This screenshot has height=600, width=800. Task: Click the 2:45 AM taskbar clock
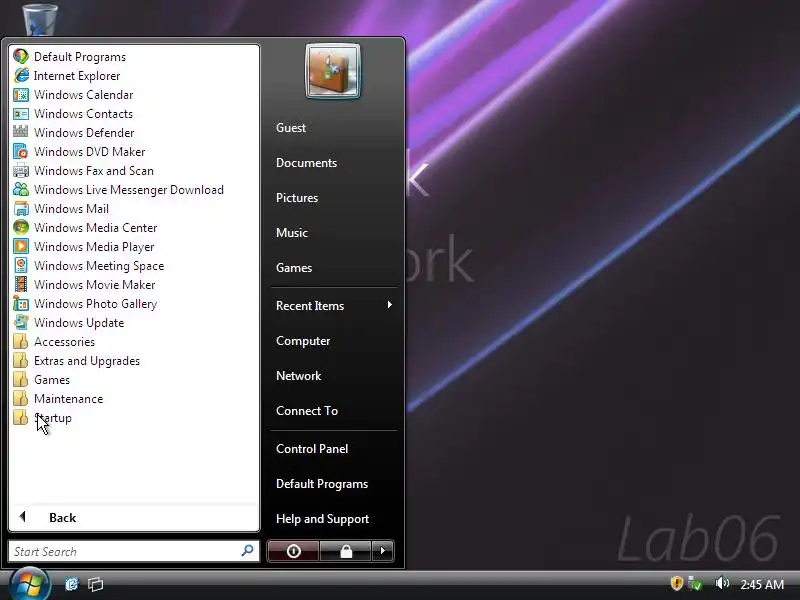[x=762, y=584]
